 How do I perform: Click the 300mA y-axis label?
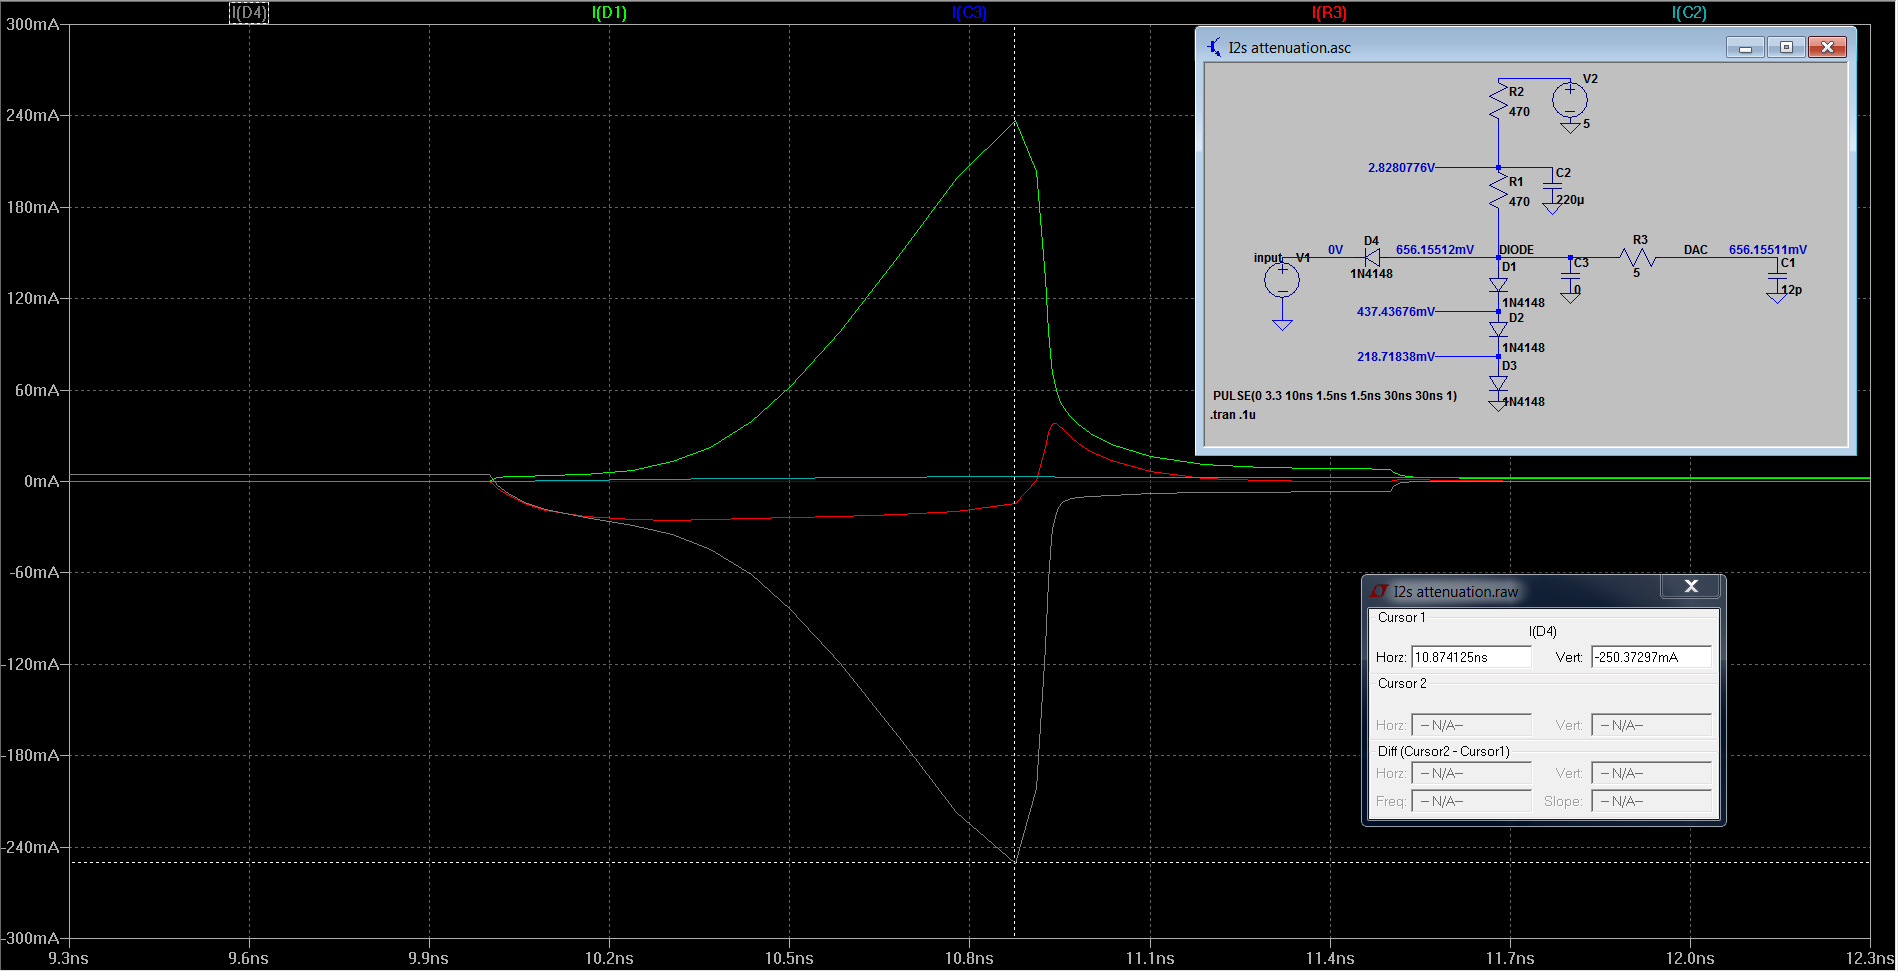click(x=33, y=24)
